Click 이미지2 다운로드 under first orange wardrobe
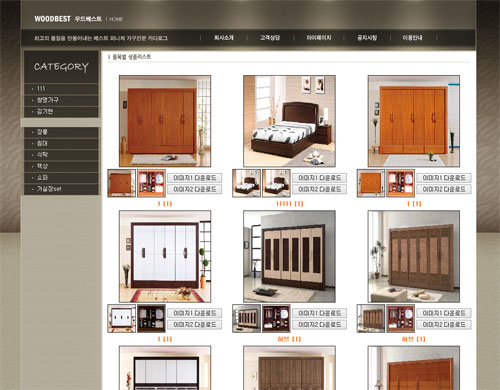The image size is (500, 390). point(195,189)
